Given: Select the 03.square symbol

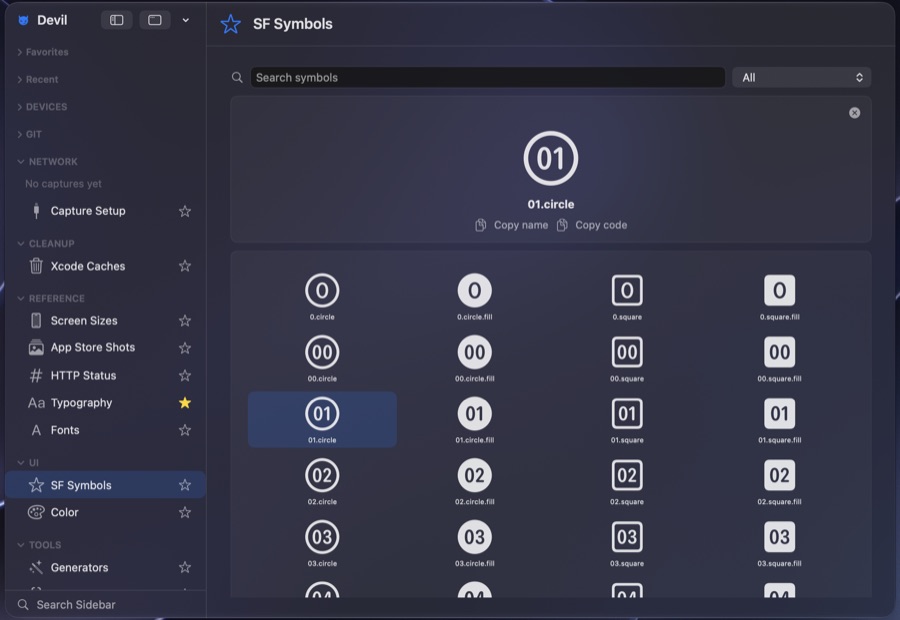Looking at the screenshot, I should click(x=627, y=543).
